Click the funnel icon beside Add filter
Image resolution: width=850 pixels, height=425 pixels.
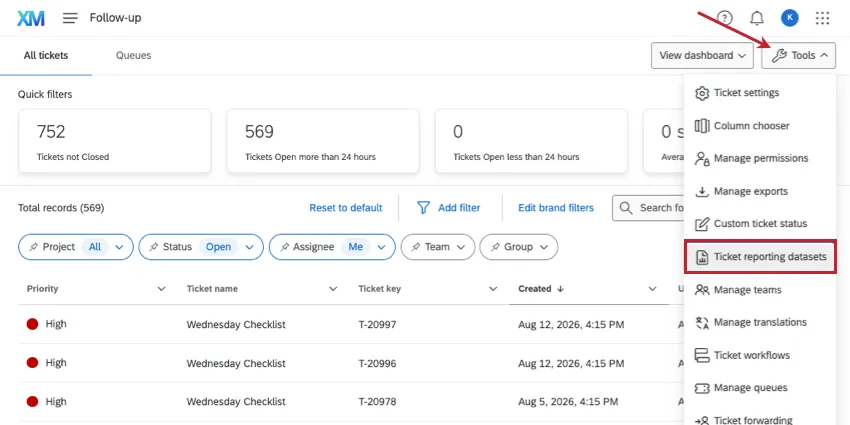click(x=423, y=208)
